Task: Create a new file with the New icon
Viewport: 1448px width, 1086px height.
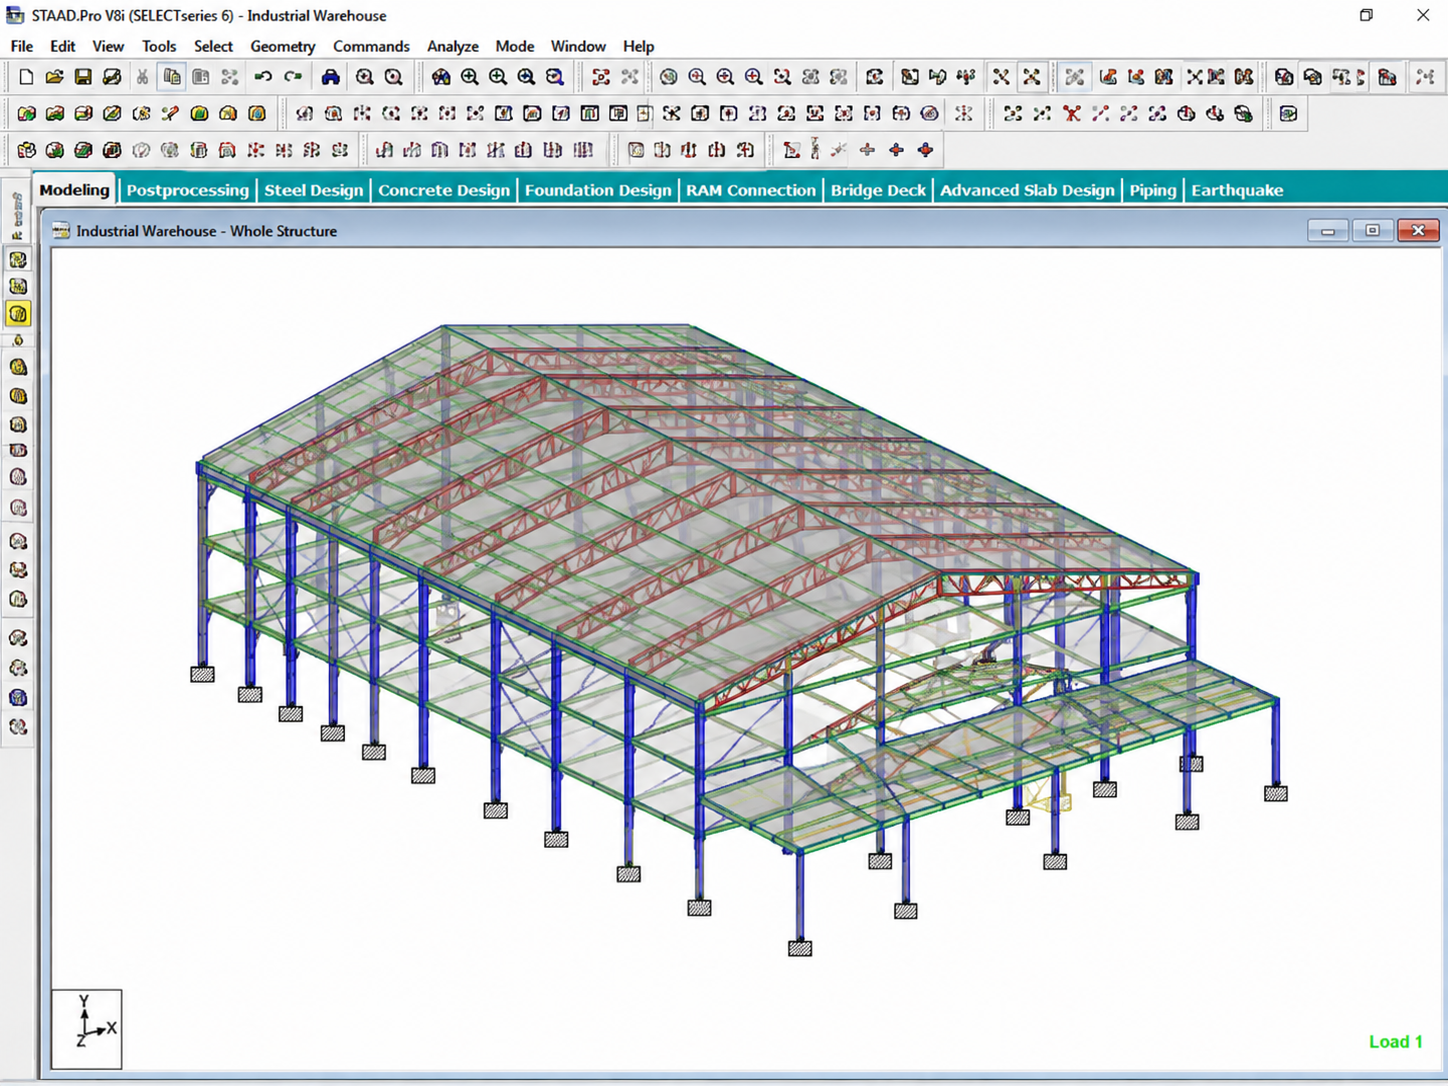Action: pos(26,77)
